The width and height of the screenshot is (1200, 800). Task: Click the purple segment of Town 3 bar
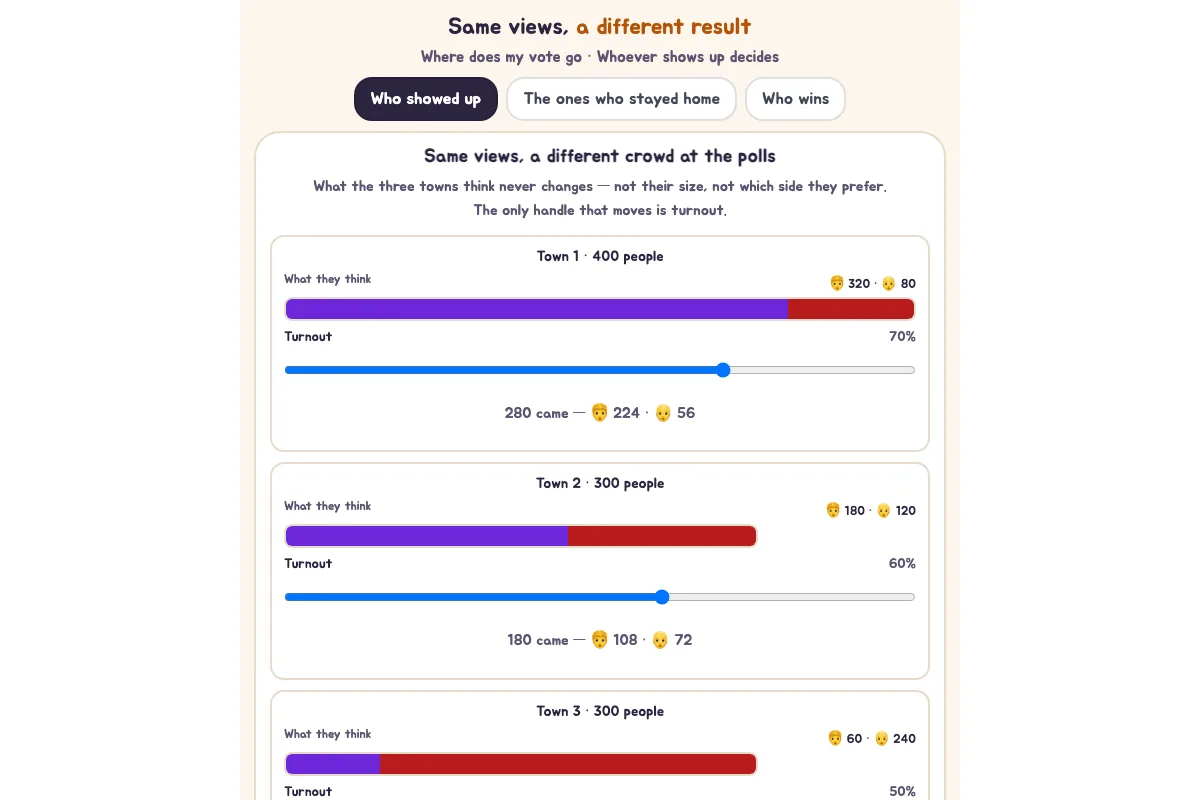pos(333,764)
